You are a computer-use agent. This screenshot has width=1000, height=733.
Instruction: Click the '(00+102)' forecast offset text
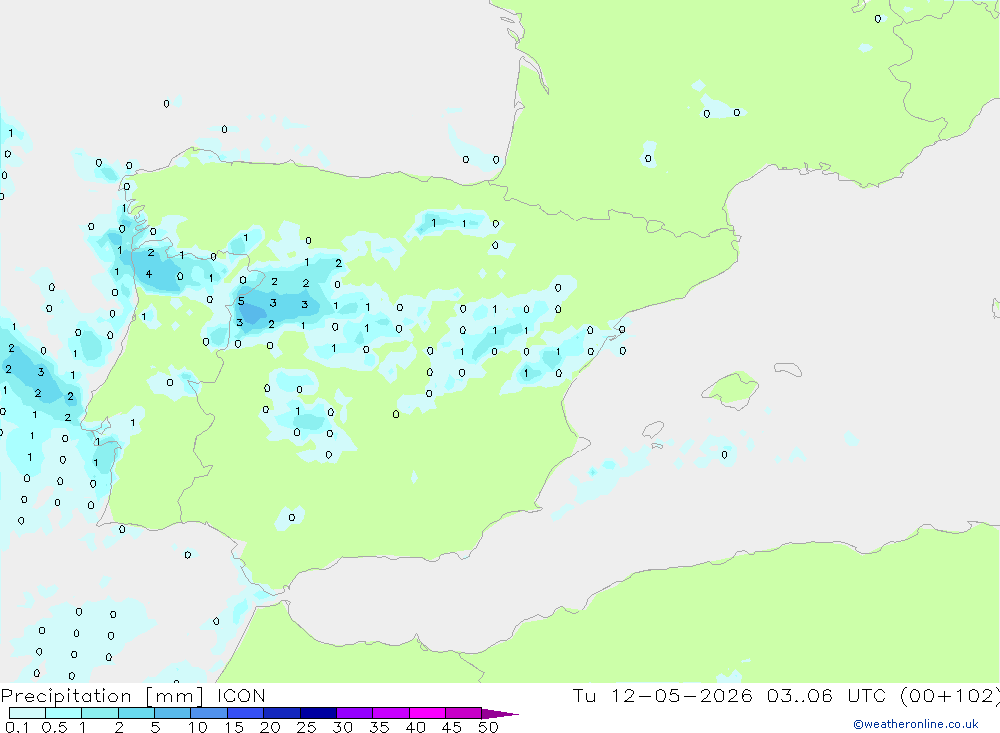950,695
